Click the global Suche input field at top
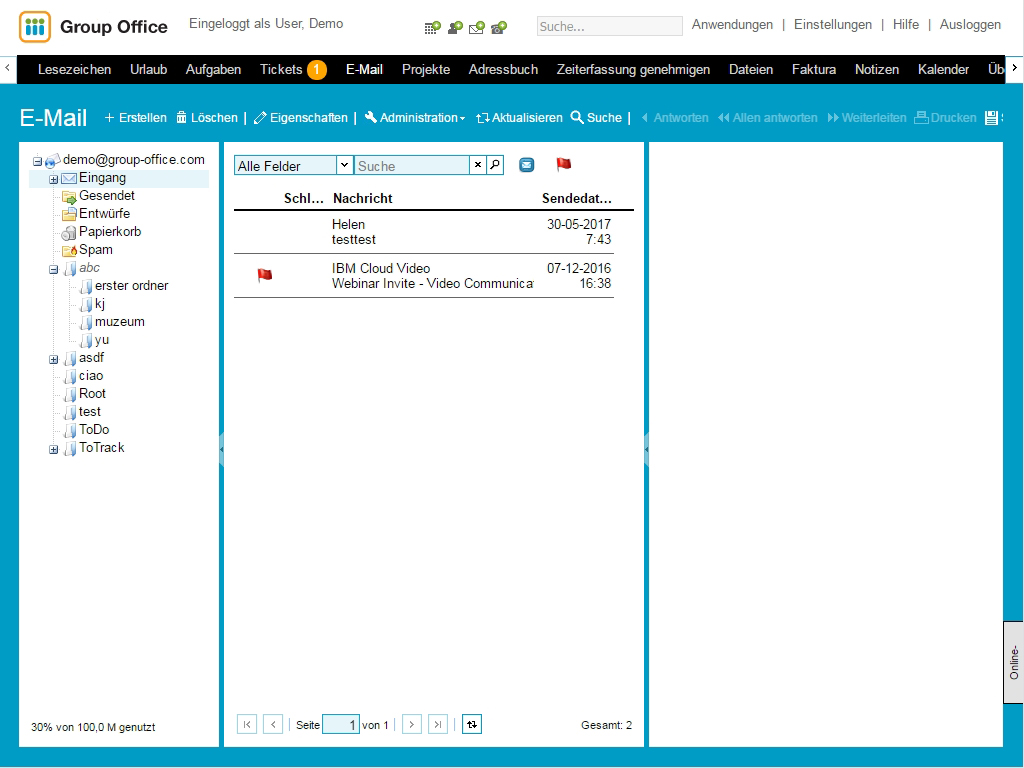Screen dimensions: 1024x768 [x=609, y=27]
